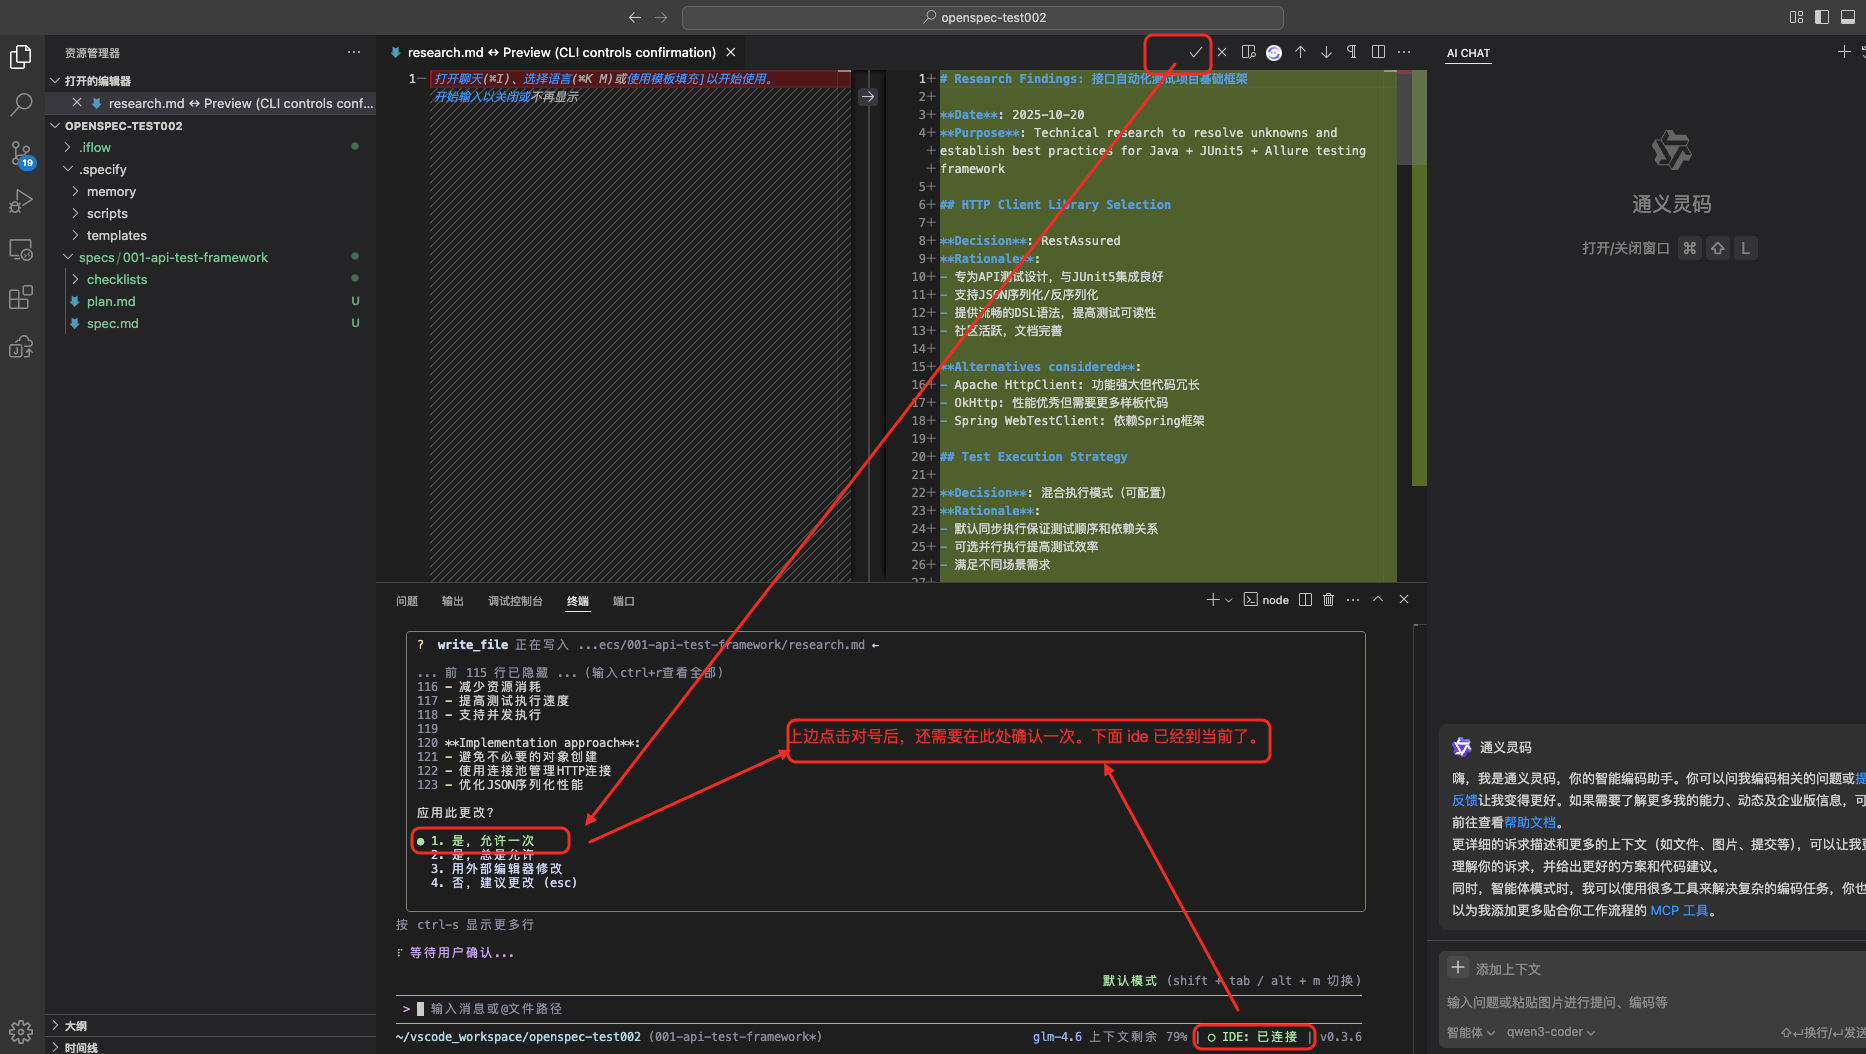Expand the checklists folder
The height and width of the screenshot is (1054, 1866).
(116, 279)
